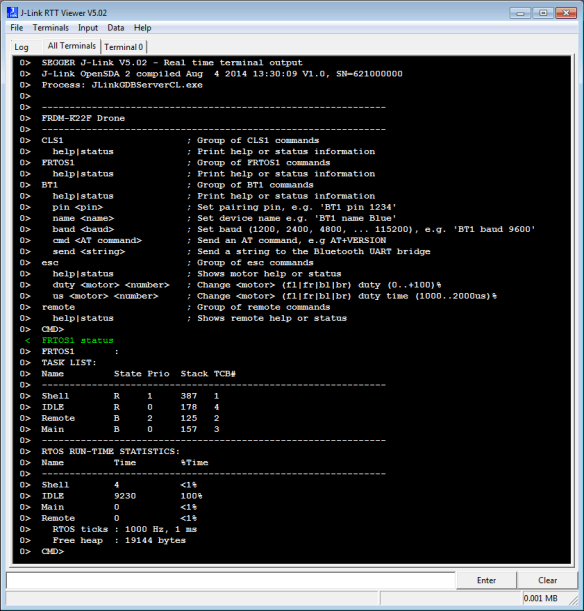Screen dimensions: 584x611
Task: Minimize the RTT Viewer window
Action: (x=520, y=13)
